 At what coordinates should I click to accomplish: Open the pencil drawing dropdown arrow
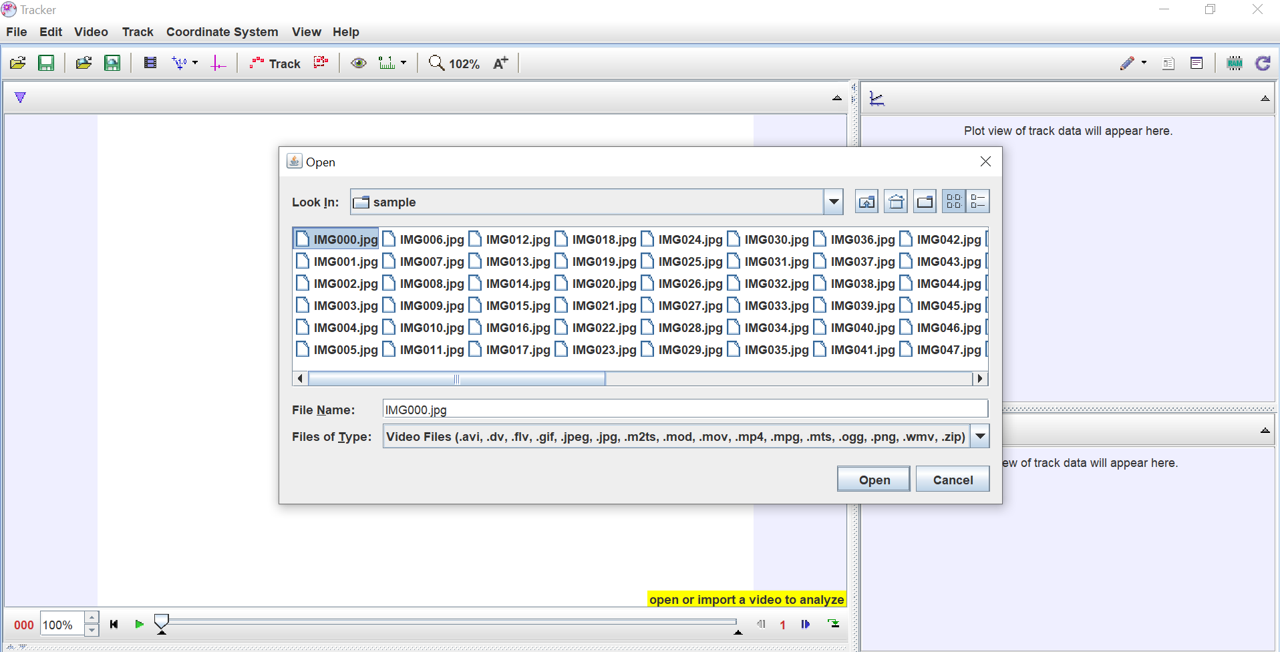tap(1144, 63)
